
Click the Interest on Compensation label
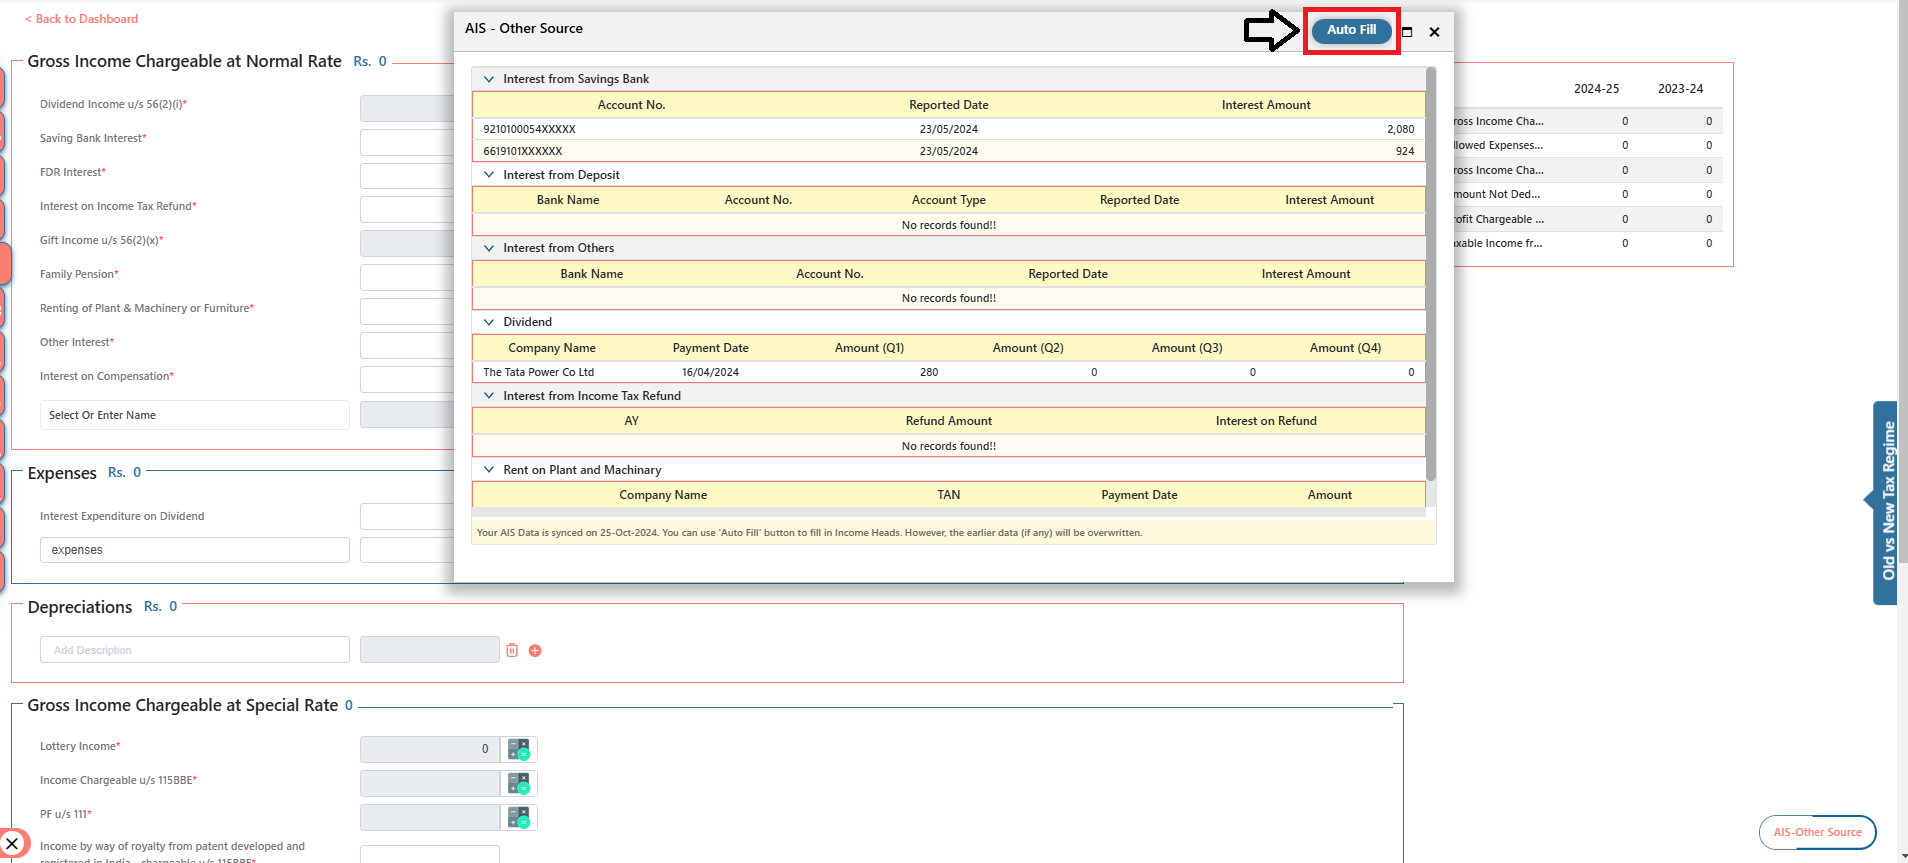(x=107, y=376)
